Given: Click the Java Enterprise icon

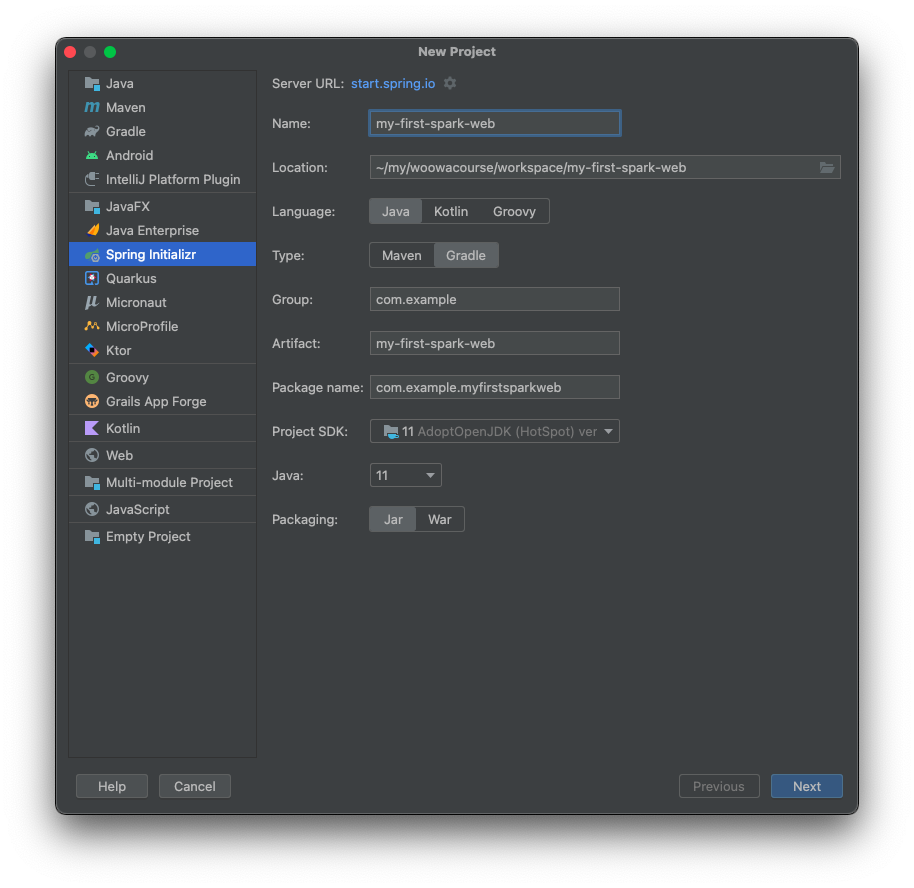Looking at the screenshot, I should 92,230.
